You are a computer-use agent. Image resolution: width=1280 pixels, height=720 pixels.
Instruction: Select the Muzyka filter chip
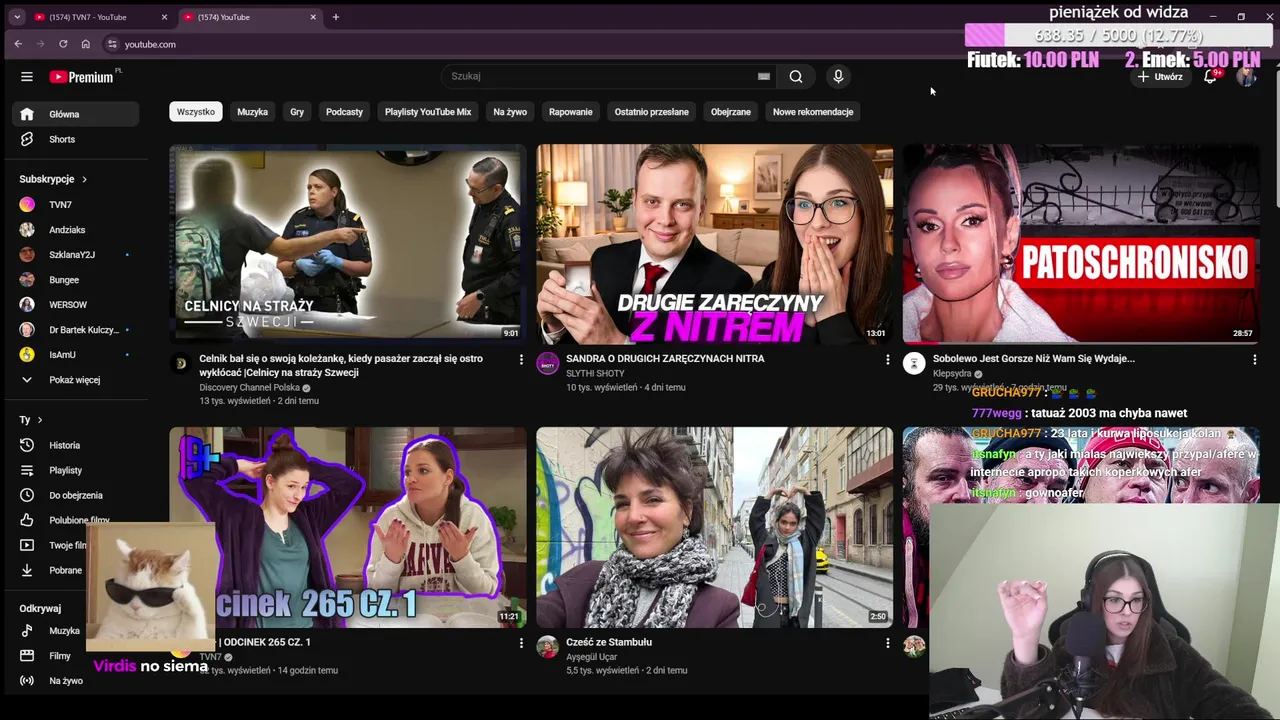pyautogui.click(x=252, y=112)
